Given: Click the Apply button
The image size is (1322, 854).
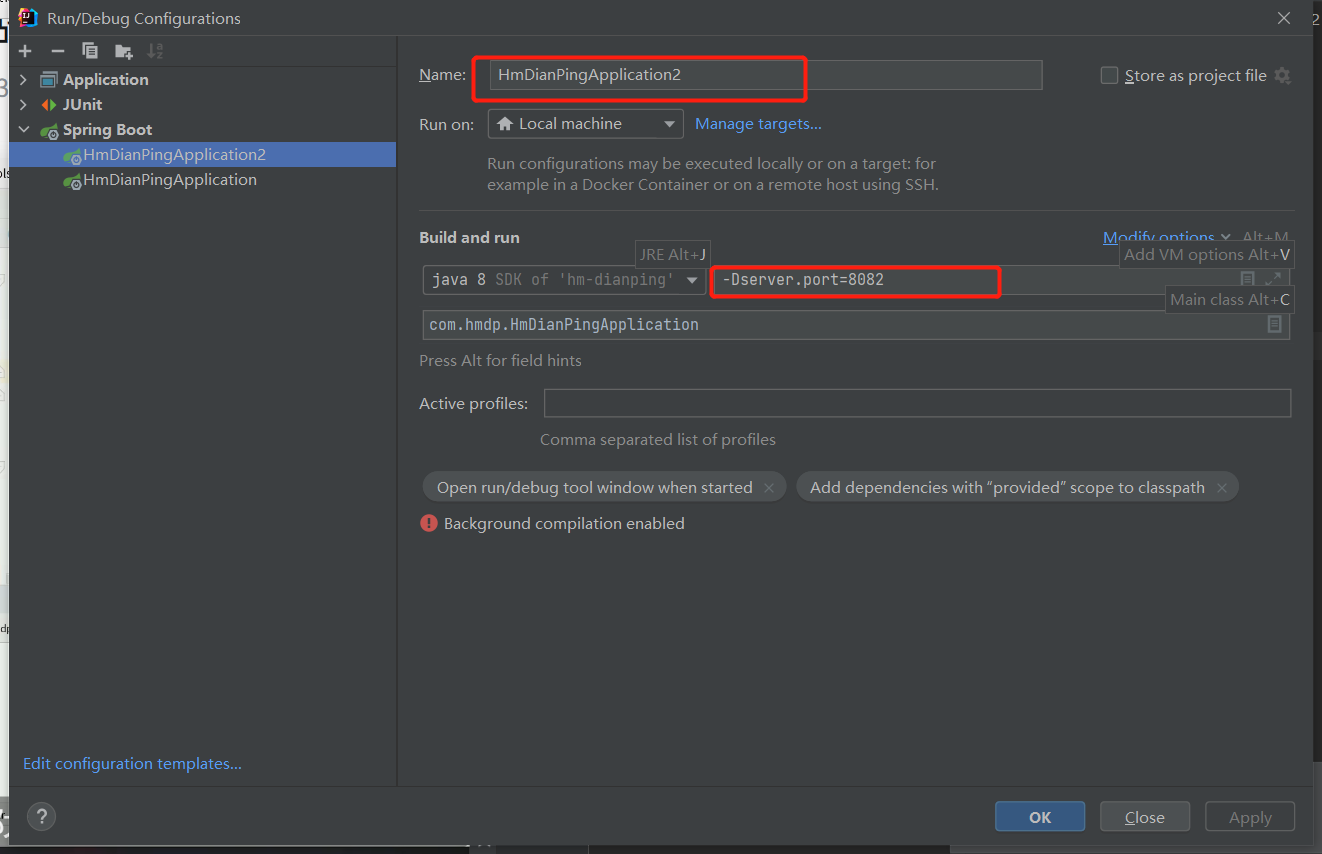Looking at the screenshot, I should tap(1250, 817).
